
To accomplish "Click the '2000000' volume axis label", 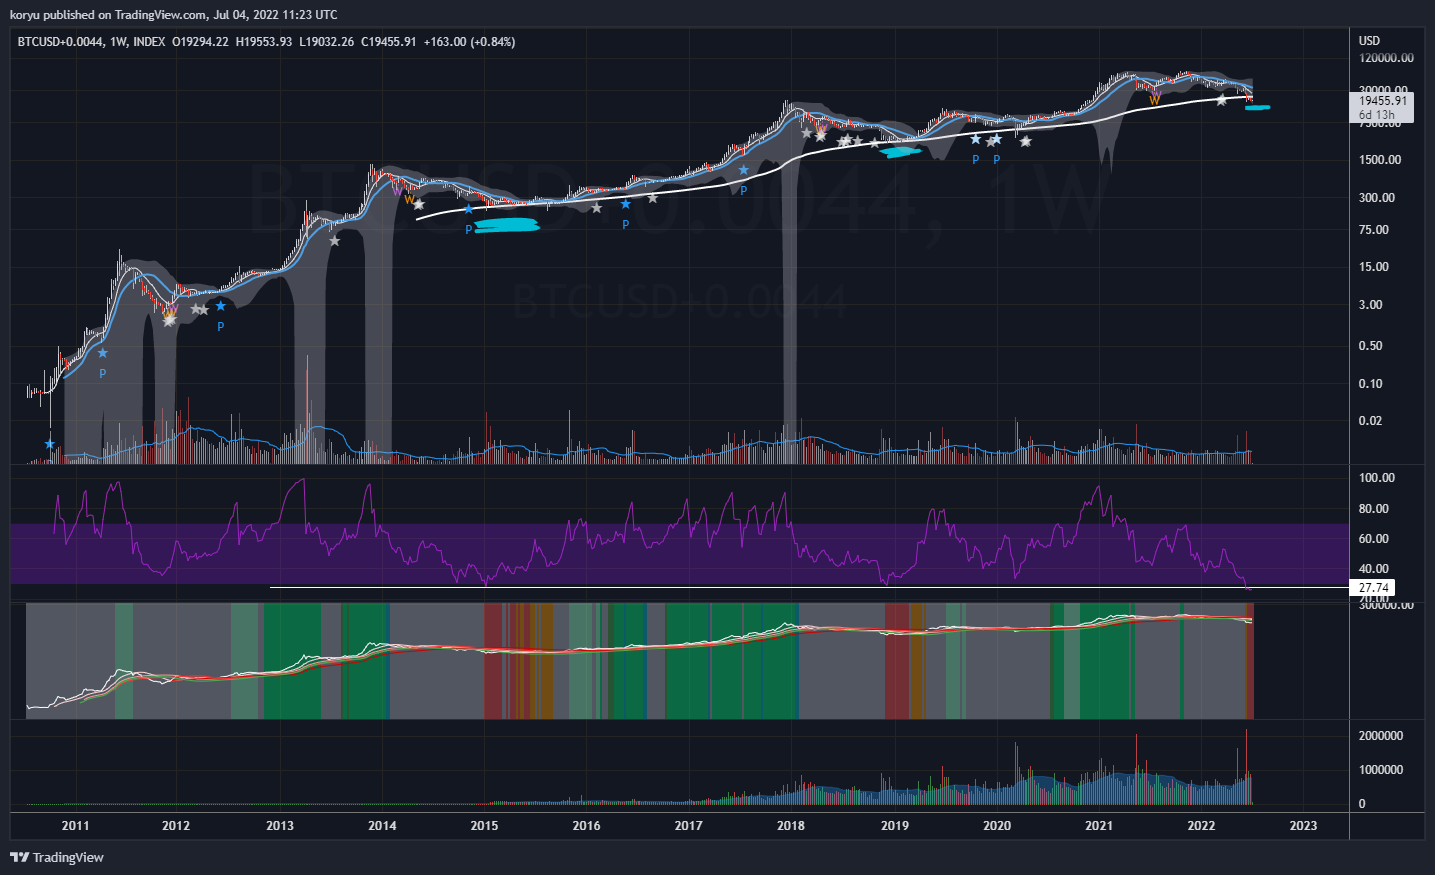I will [1381, 736].
